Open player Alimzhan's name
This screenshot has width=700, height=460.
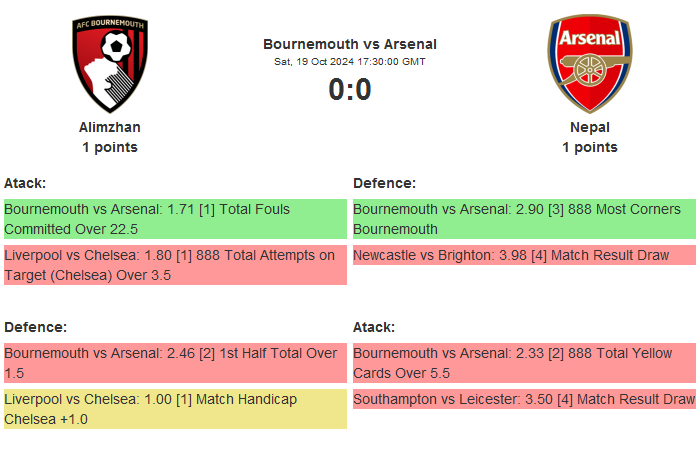(x=110, y=127)
